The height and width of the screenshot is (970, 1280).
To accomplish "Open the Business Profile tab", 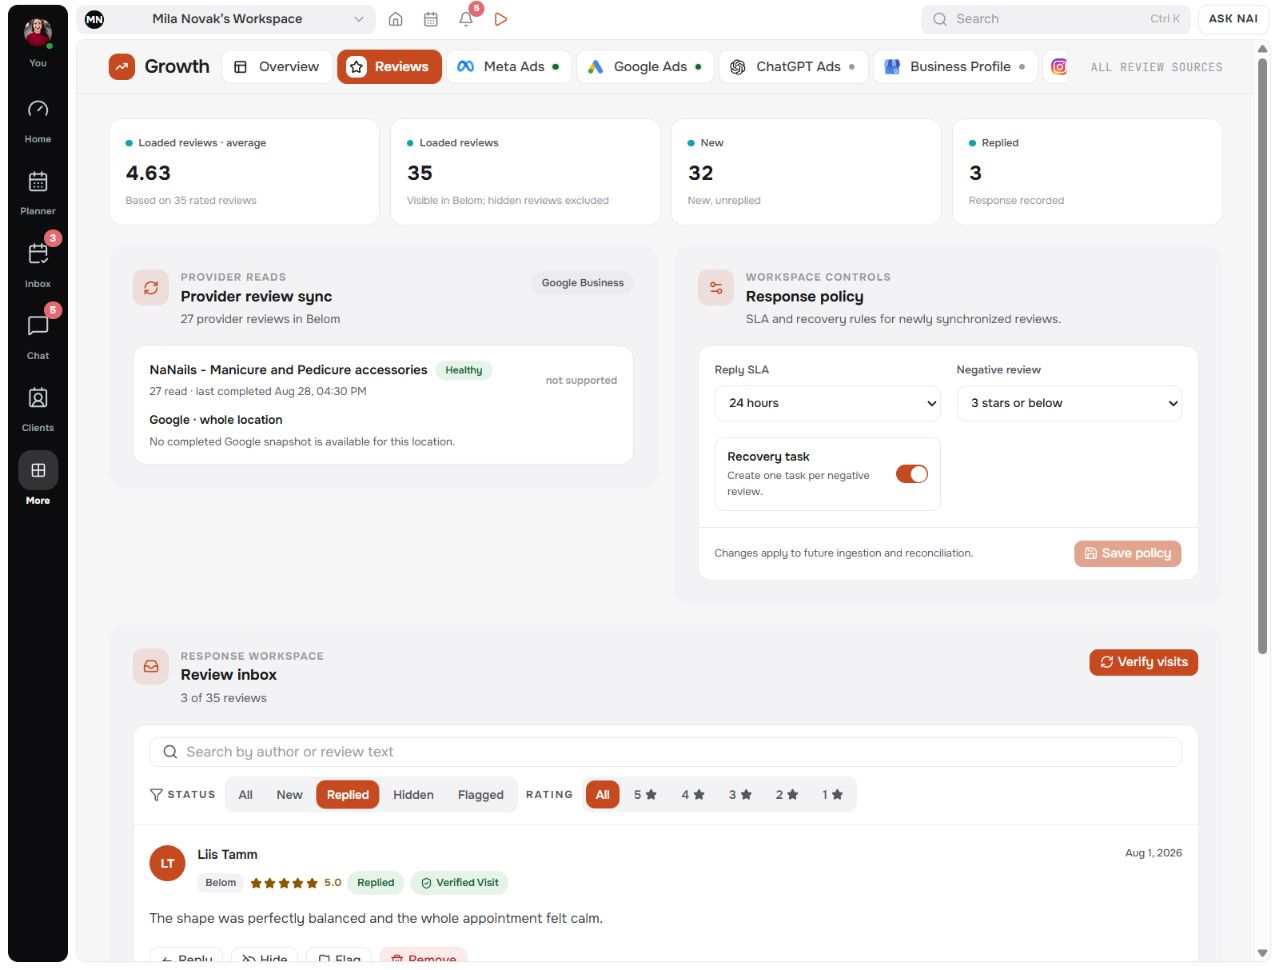I will click(x=955, y=67).
